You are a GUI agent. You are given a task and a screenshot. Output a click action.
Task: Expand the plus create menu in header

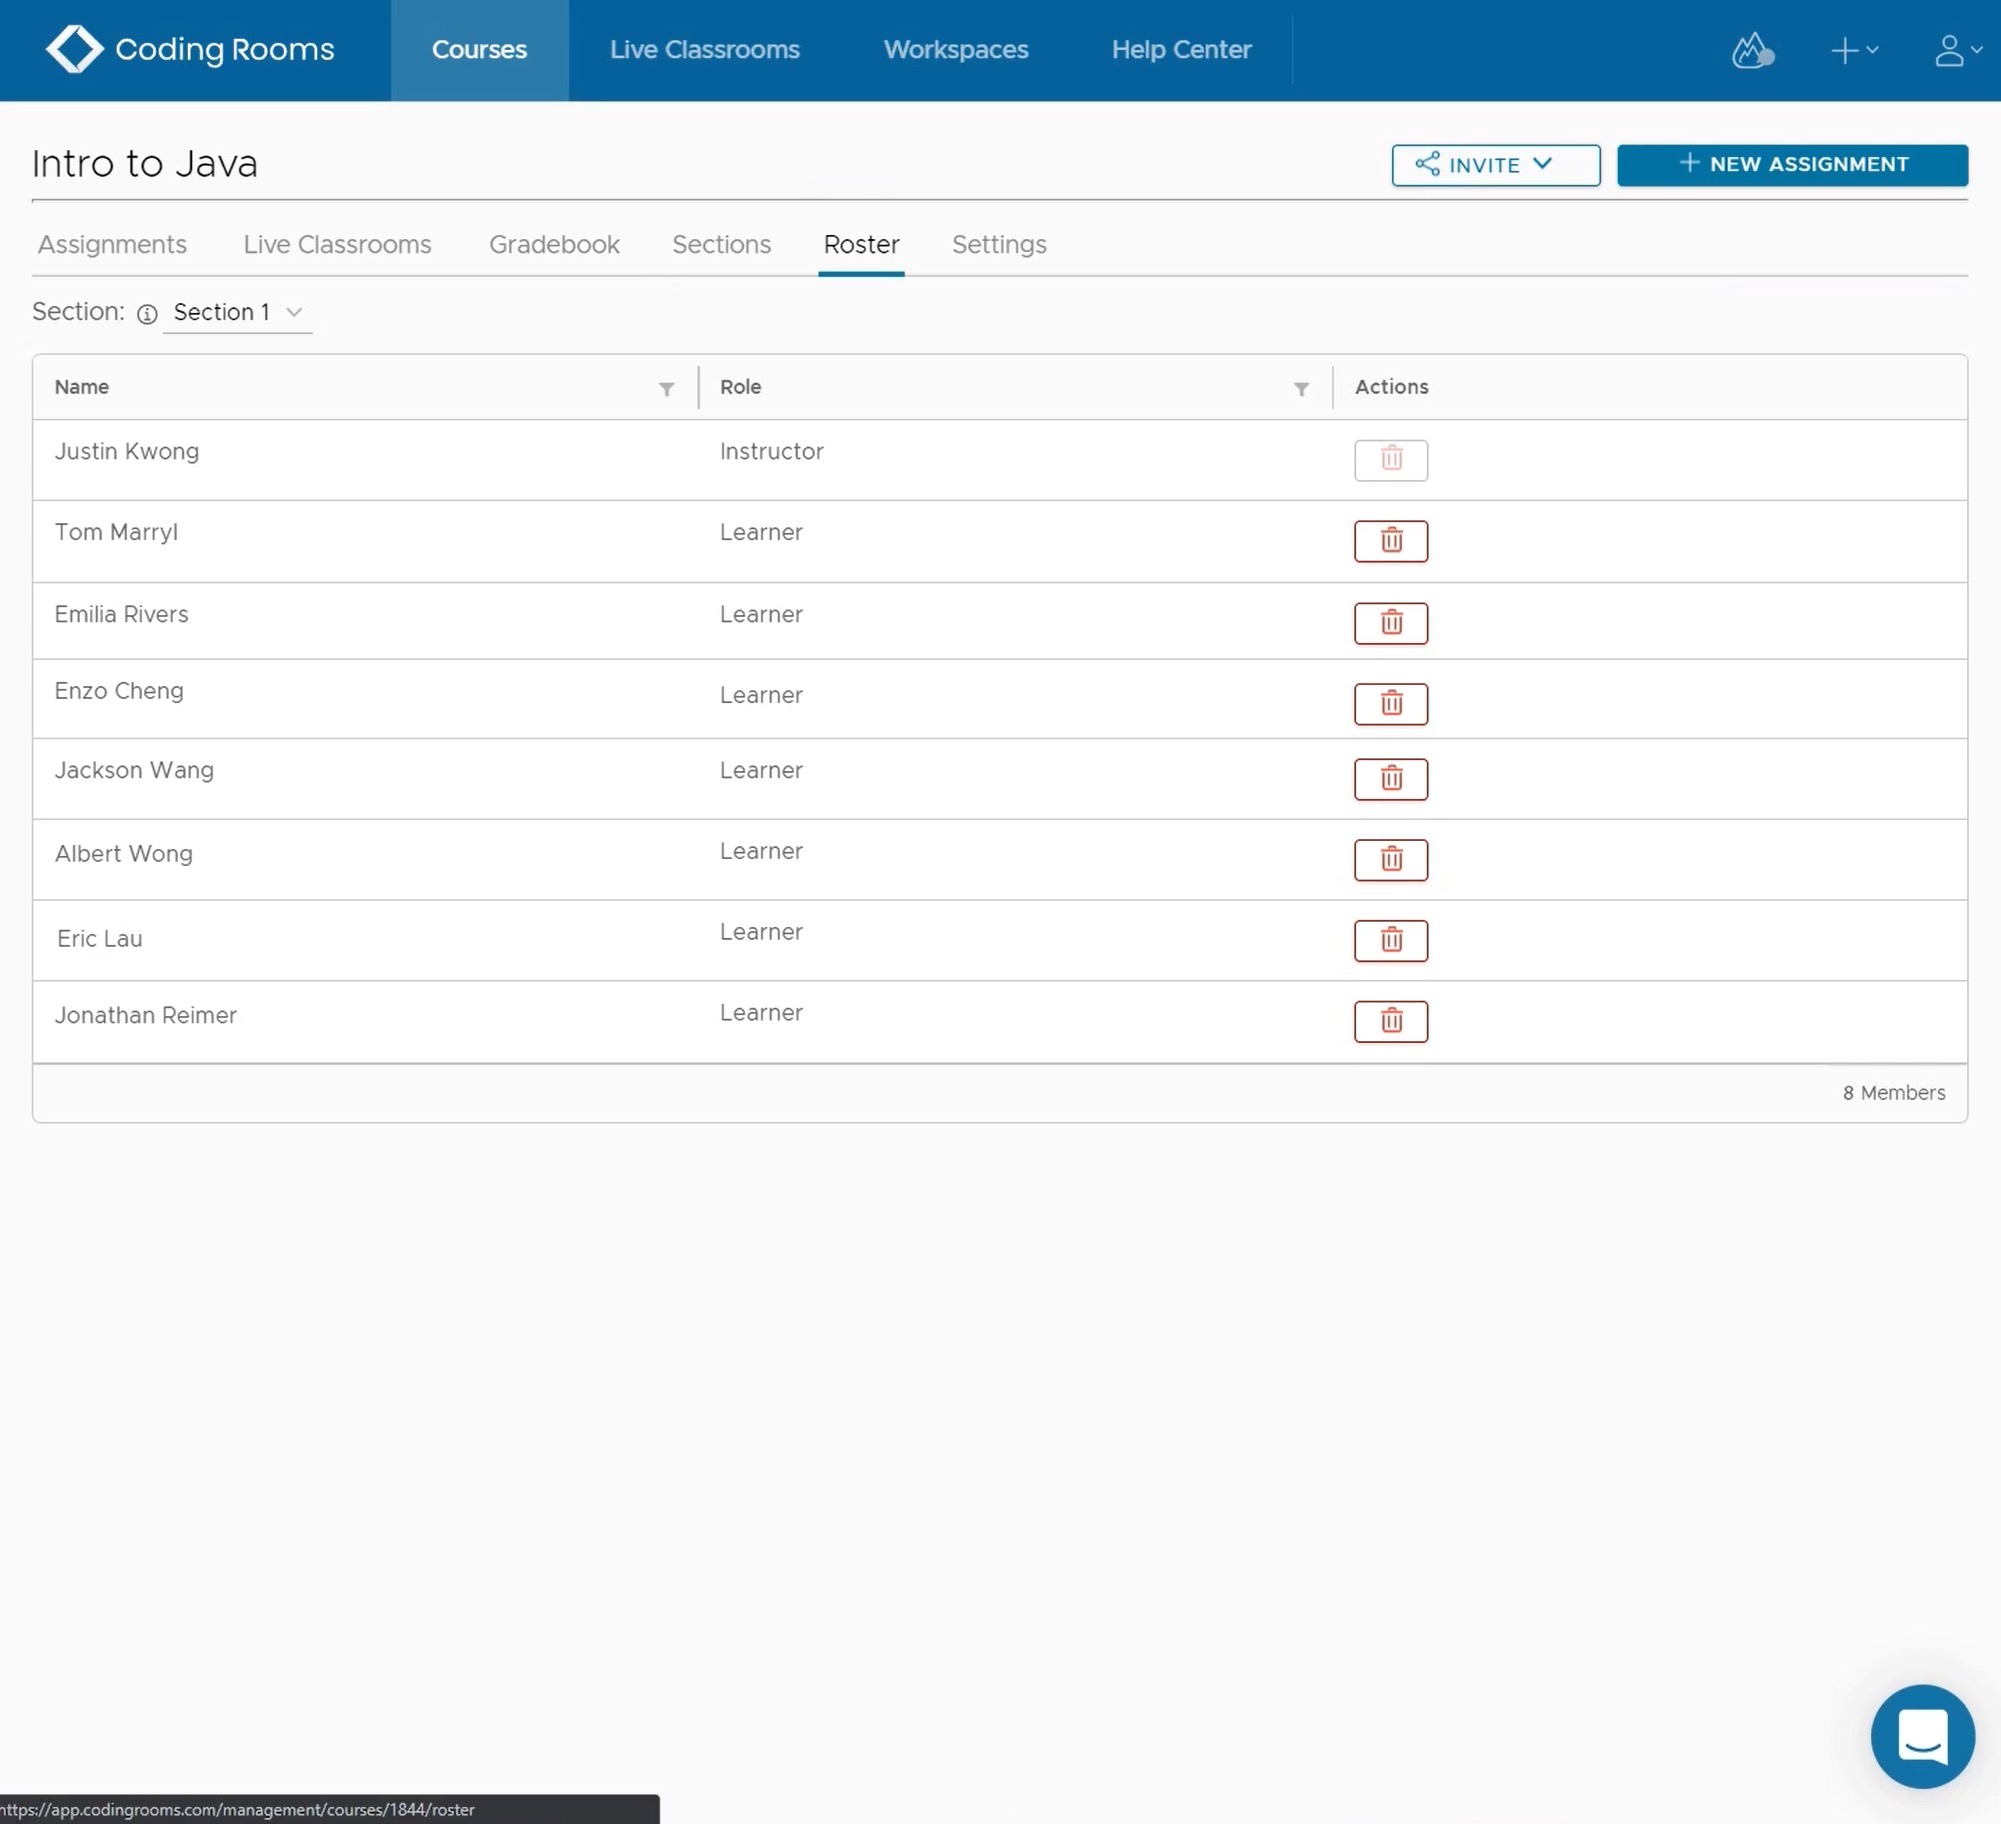coord(1853,50)
